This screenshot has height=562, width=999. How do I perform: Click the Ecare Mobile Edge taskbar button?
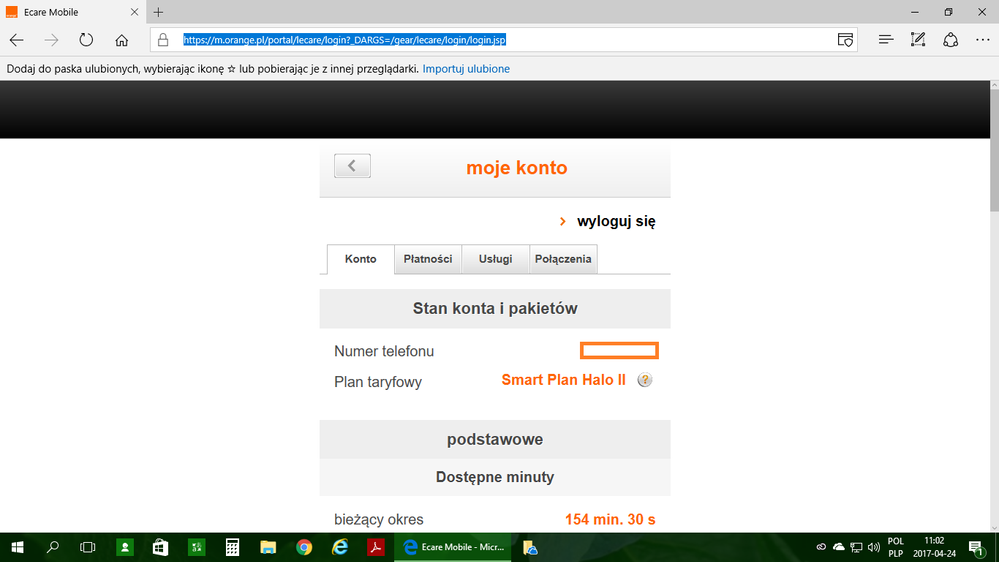452,547
